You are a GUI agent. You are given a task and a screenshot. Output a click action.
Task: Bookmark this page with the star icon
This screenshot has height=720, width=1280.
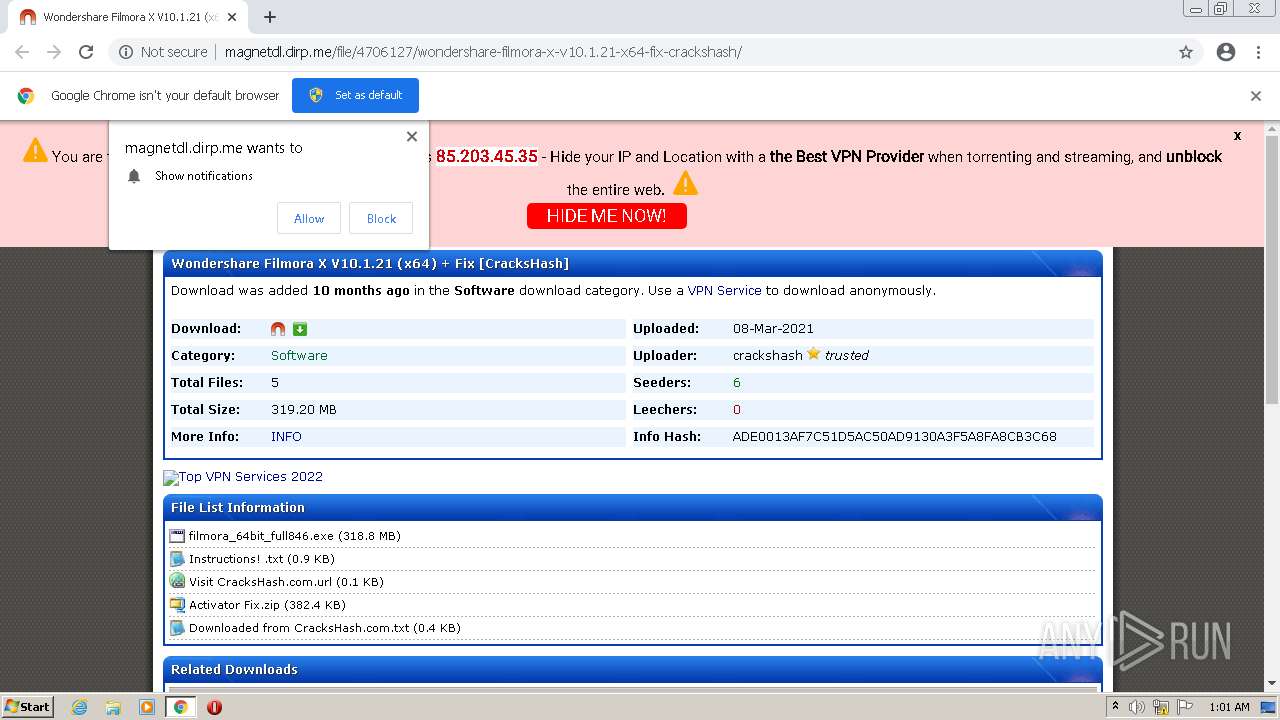1186,52
